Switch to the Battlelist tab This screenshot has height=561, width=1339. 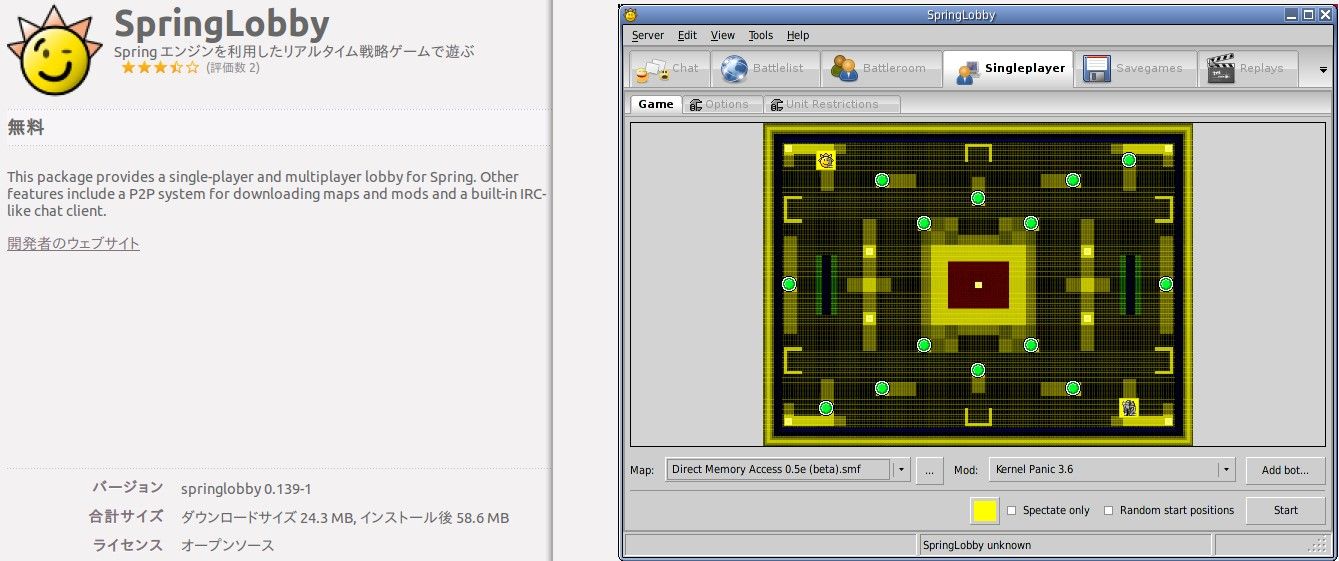(x=764, y=69)
